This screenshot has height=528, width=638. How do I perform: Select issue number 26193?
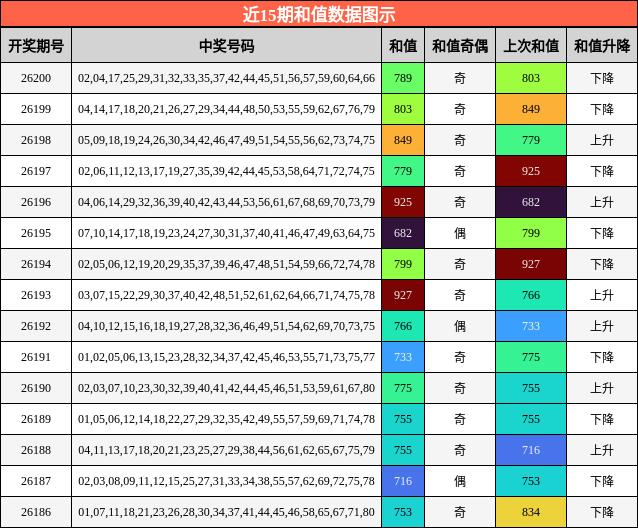click(36, 295)
